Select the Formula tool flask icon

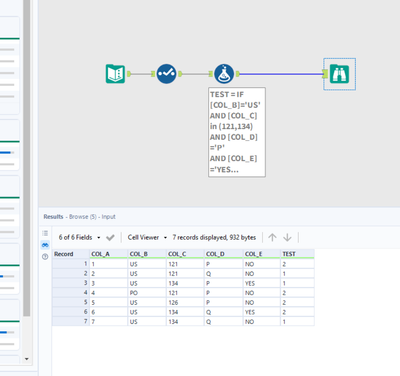(x=224, y=74)
